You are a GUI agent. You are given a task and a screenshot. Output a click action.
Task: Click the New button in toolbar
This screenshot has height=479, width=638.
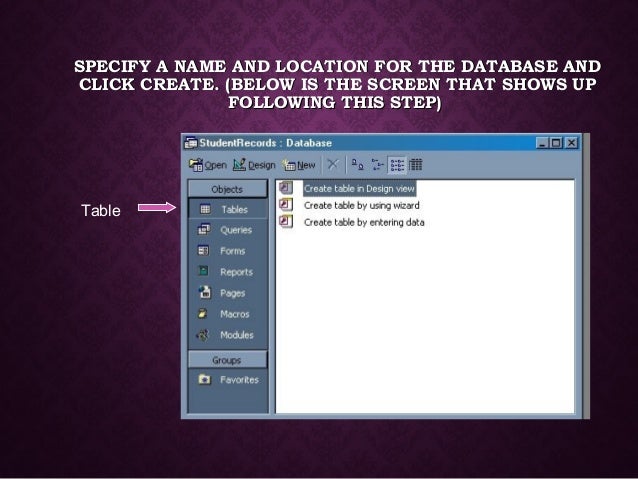[299, 165]
